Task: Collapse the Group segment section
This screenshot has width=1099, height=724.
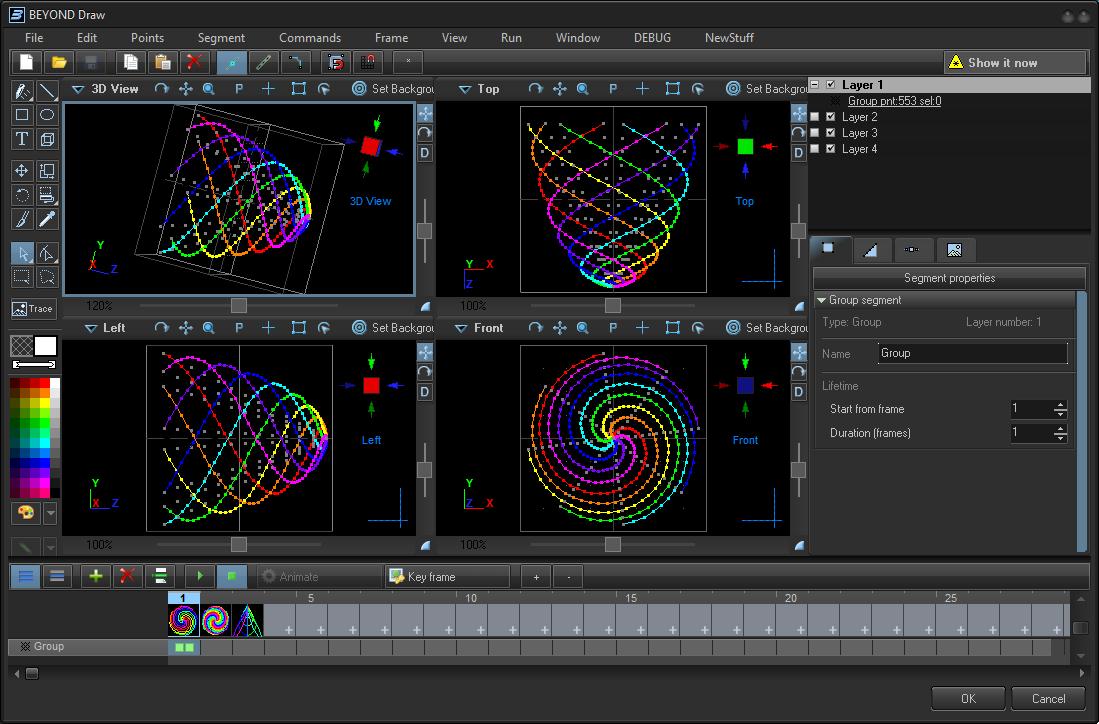Action: pyautogui.click(x=821, y=300)
